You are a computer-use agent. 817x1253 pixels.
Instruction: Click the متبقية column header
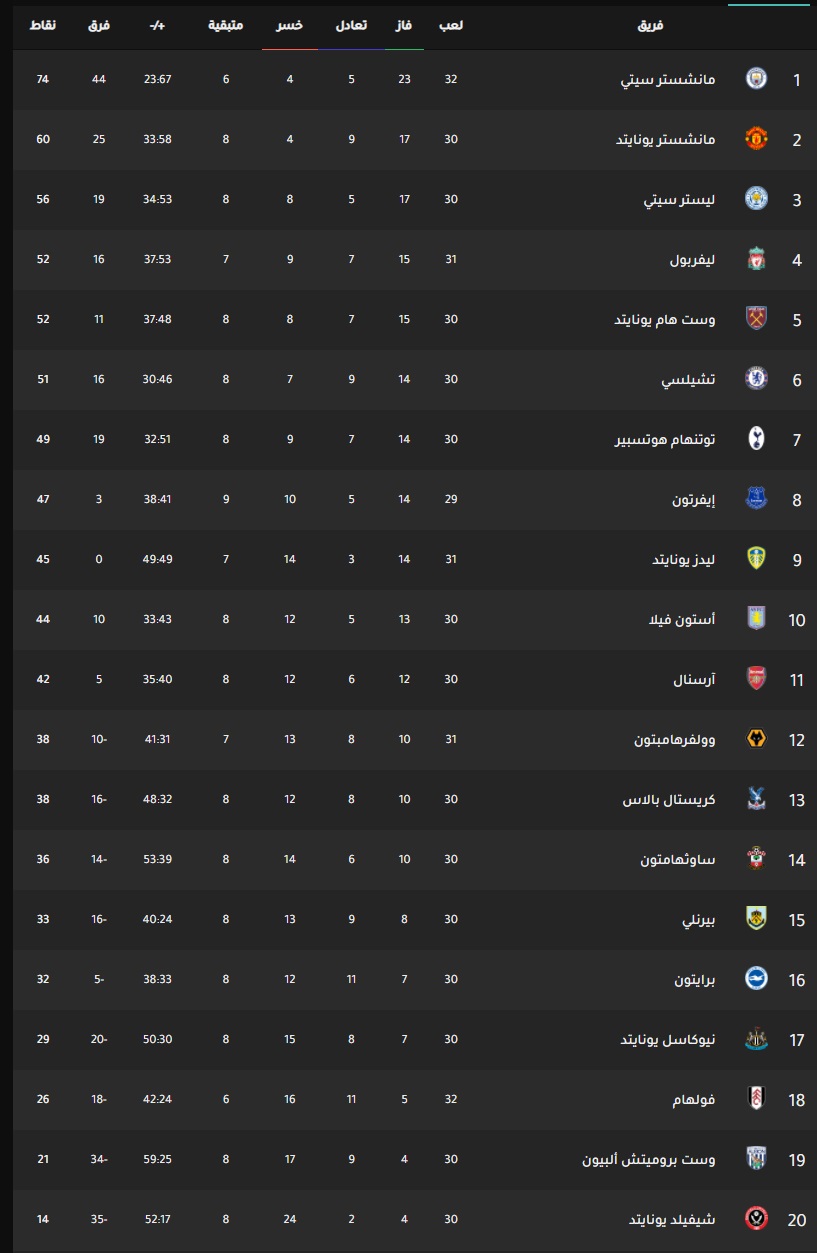[x=227, y=24]
